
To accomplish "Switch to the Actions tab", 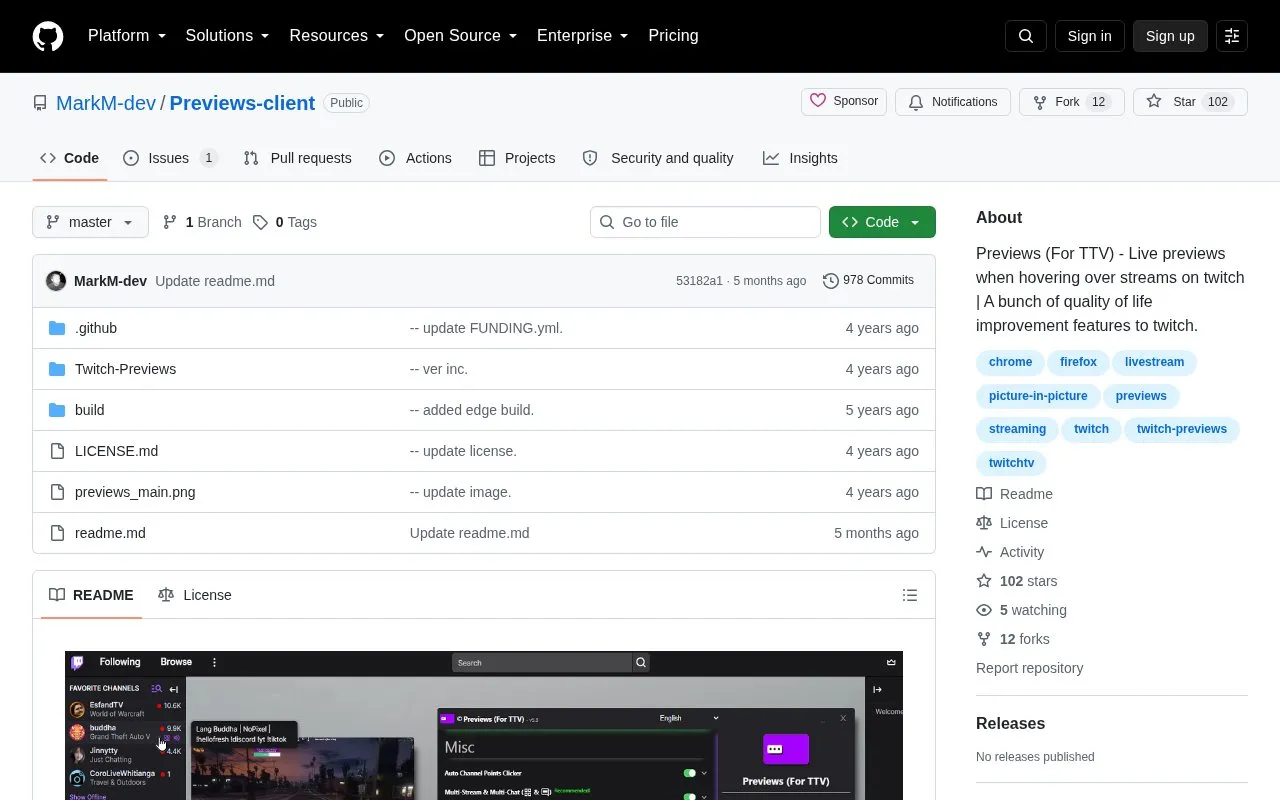I will click(x=415, y=158).
